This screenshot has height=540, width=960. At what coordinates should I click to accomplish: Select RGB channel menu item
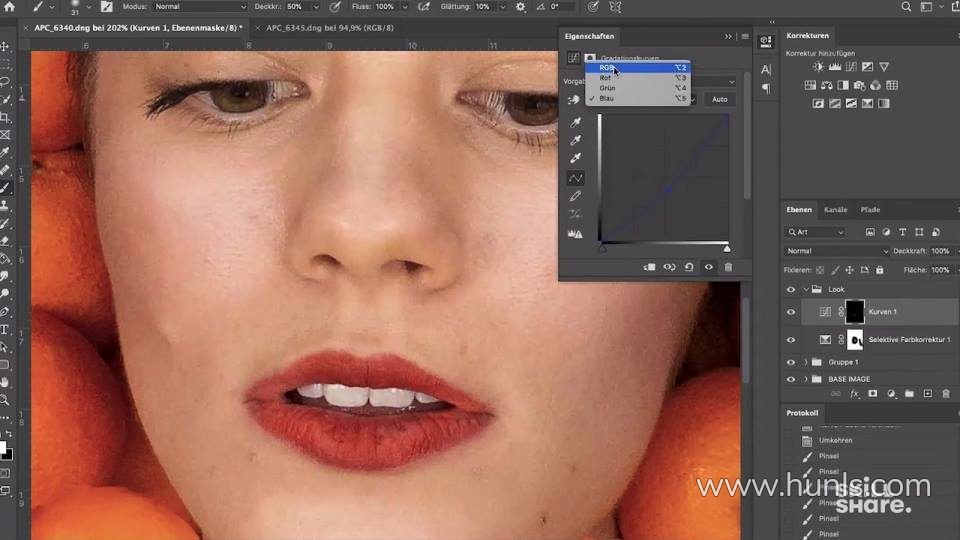[637, 67]
